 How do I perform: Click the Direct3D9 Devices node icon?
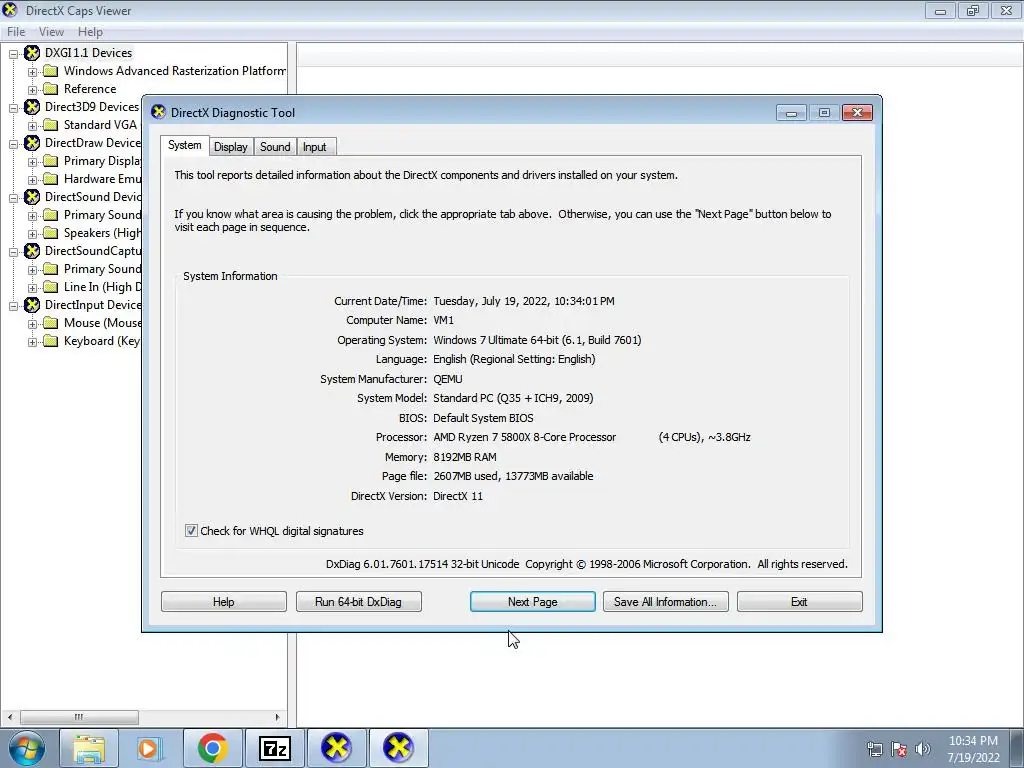coord(32,107)
